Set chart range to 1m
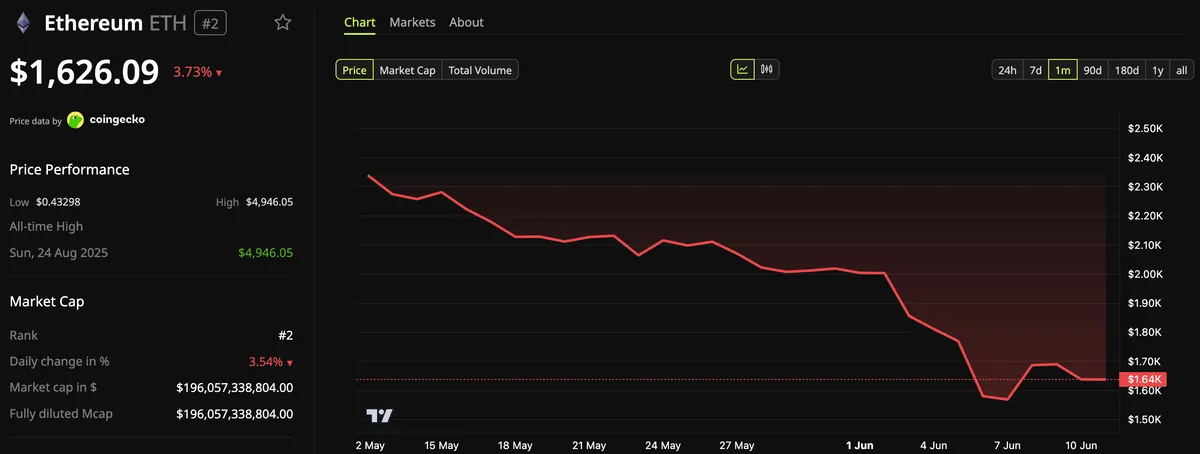 pyautogui.click(x=1063, y=70)
